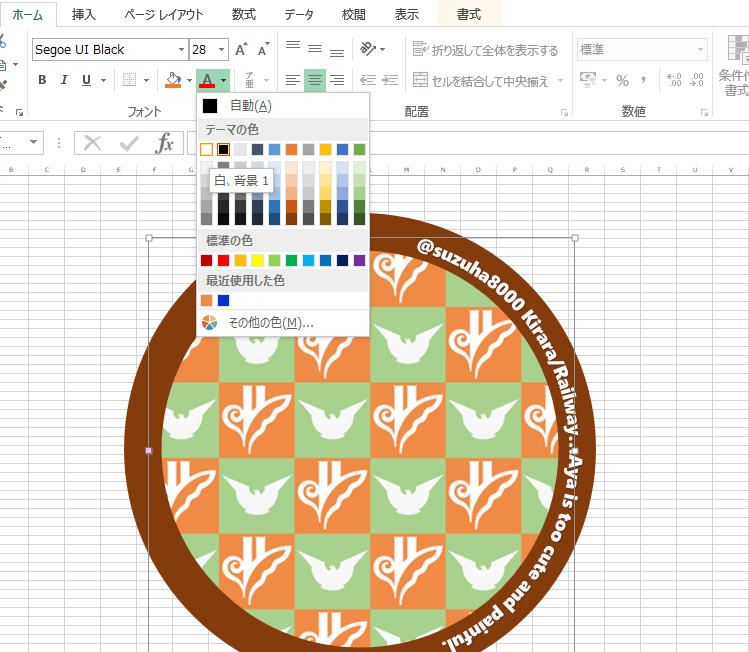
Task: Click セルを結合して中央揃え merge button
Action: point(481,81)
